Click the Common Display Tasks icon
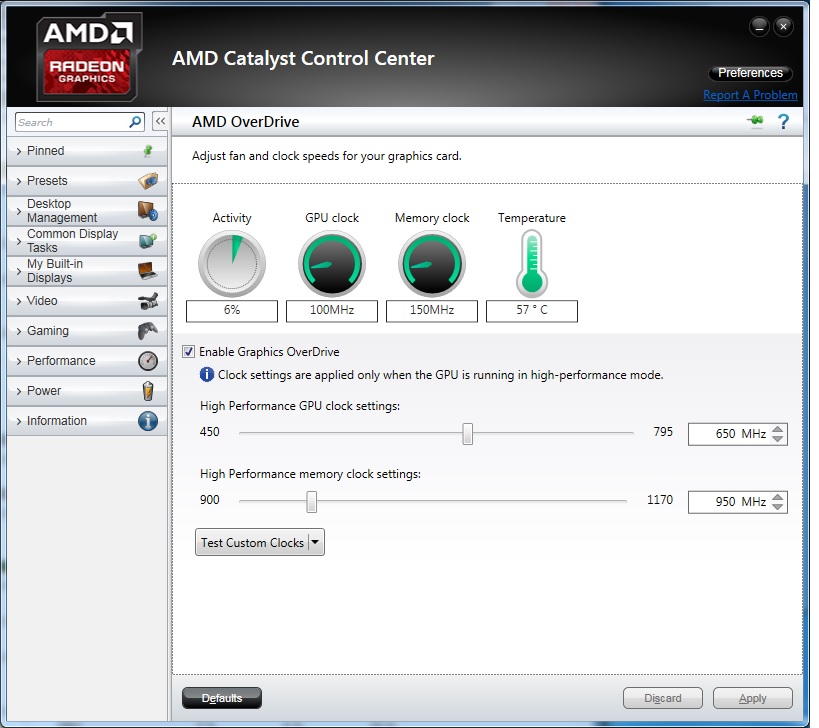Screen dimensions: 819x728 [x=148, y=241]
